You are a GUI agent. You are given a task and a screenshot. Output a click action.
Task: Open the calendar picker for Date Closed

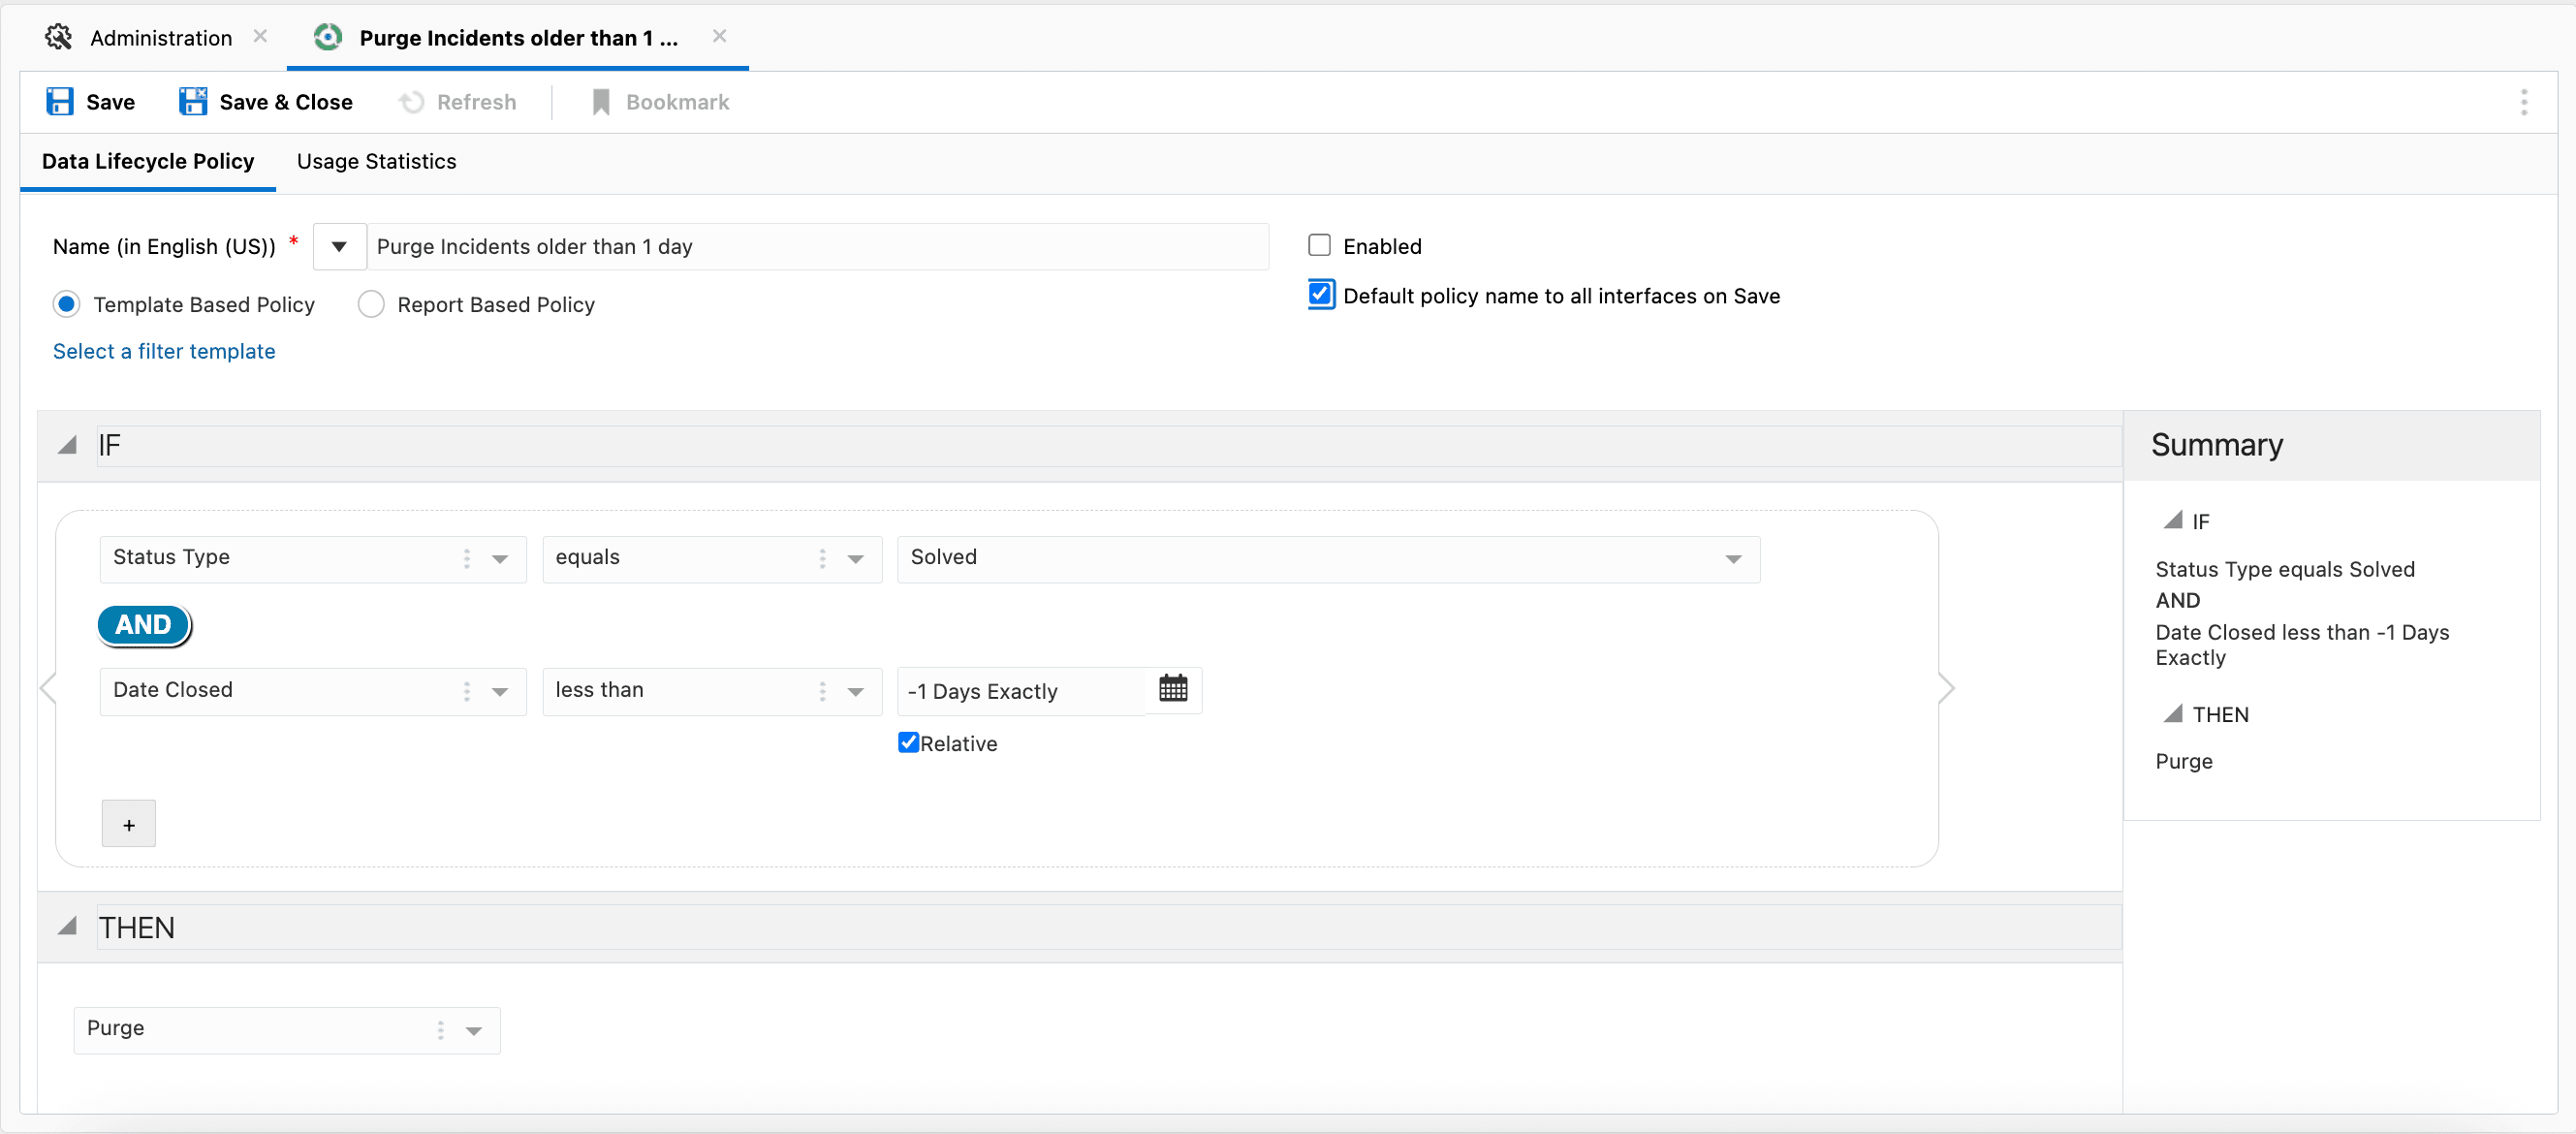point(1173,689)
